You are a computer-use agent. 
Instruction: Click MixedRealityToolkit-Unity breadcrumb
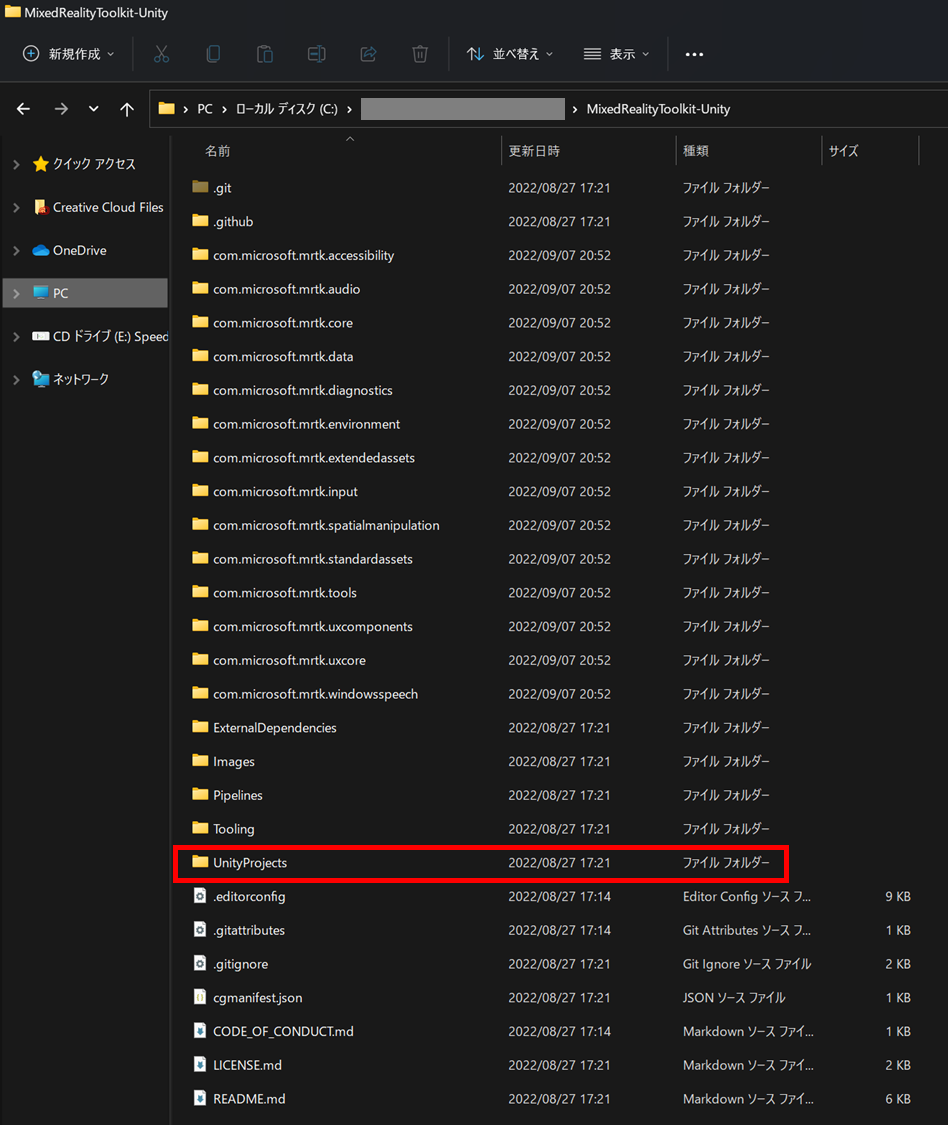pos(658,109)
